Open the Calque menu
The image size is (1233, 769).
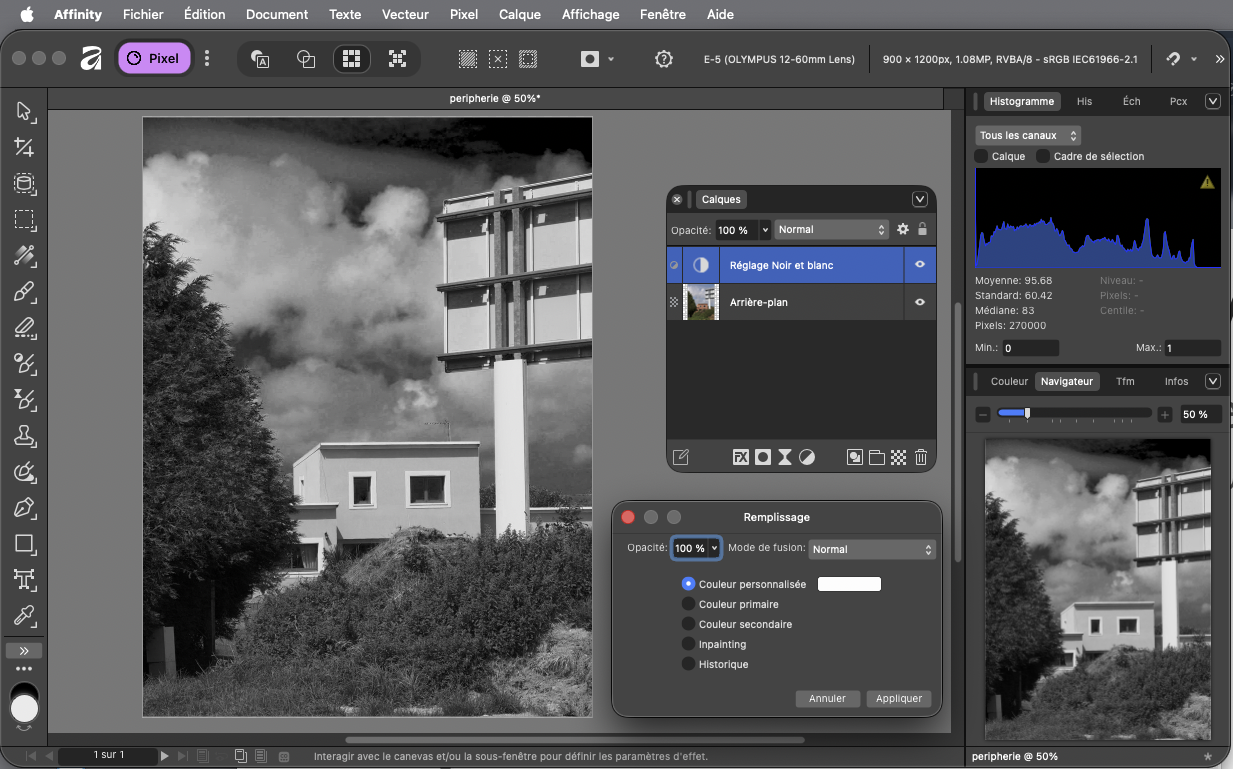[x=519, y=14]
